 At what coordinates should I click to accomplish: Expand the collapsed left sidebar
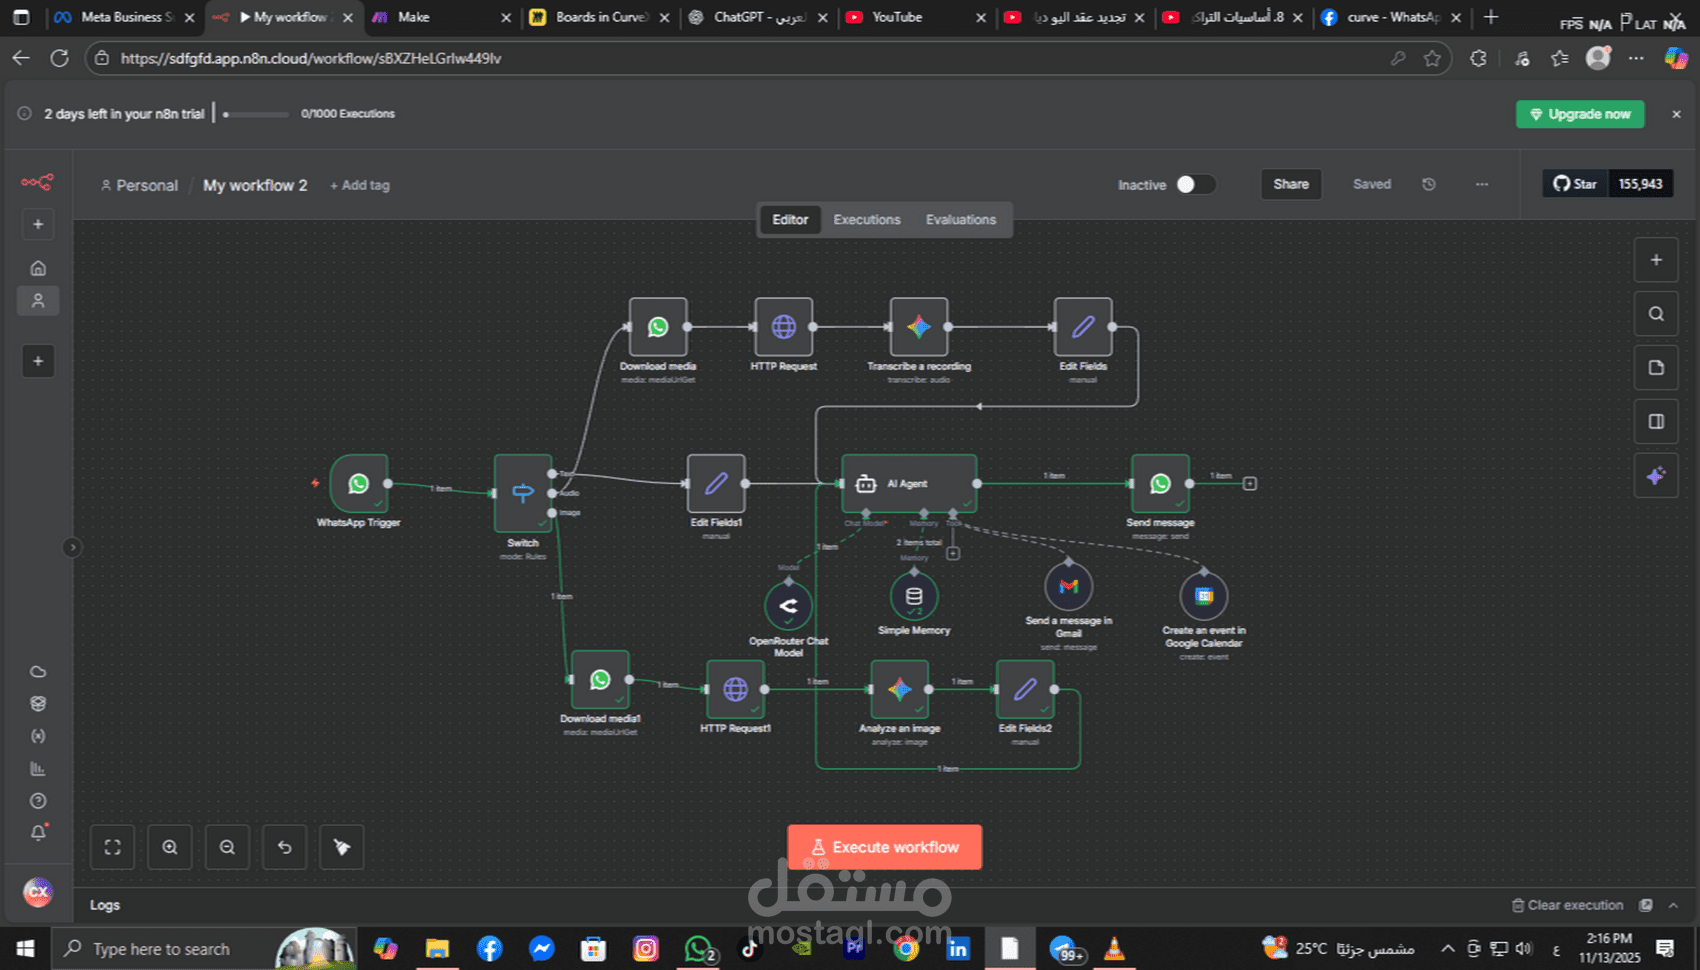tap(72, 547)
